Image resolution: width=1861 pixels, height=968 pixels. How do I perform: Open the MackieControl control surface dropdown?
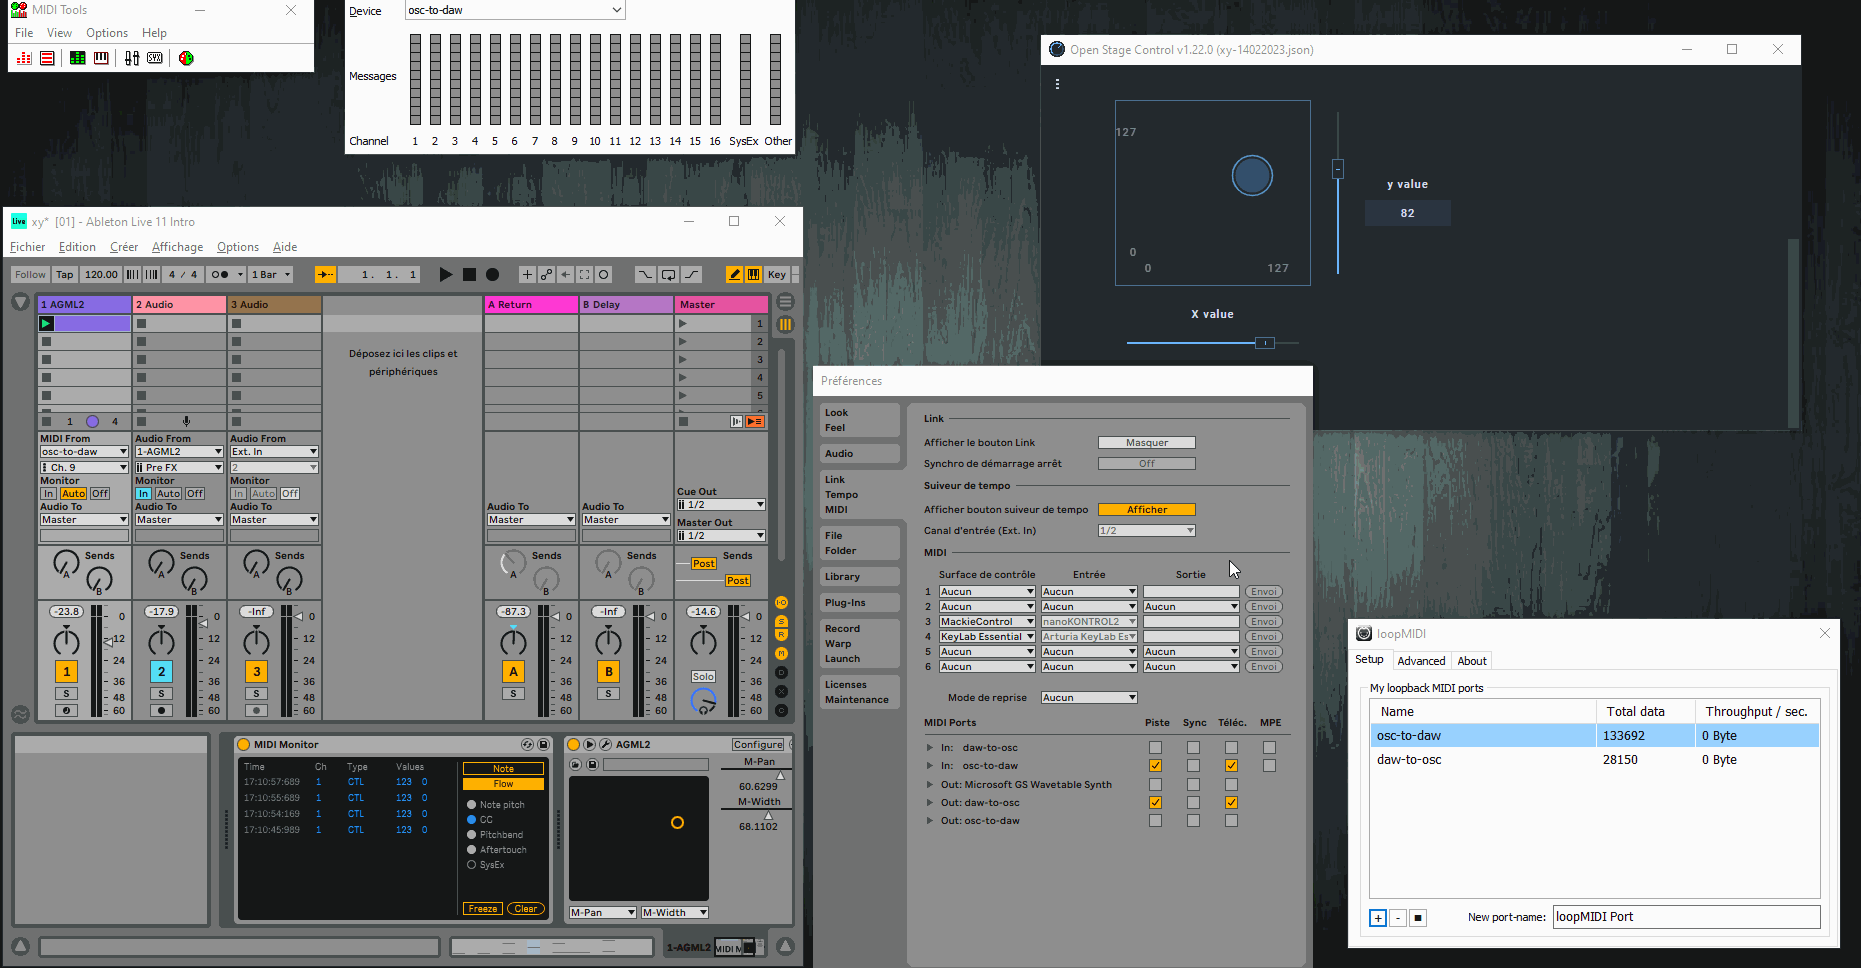[986, 622]
